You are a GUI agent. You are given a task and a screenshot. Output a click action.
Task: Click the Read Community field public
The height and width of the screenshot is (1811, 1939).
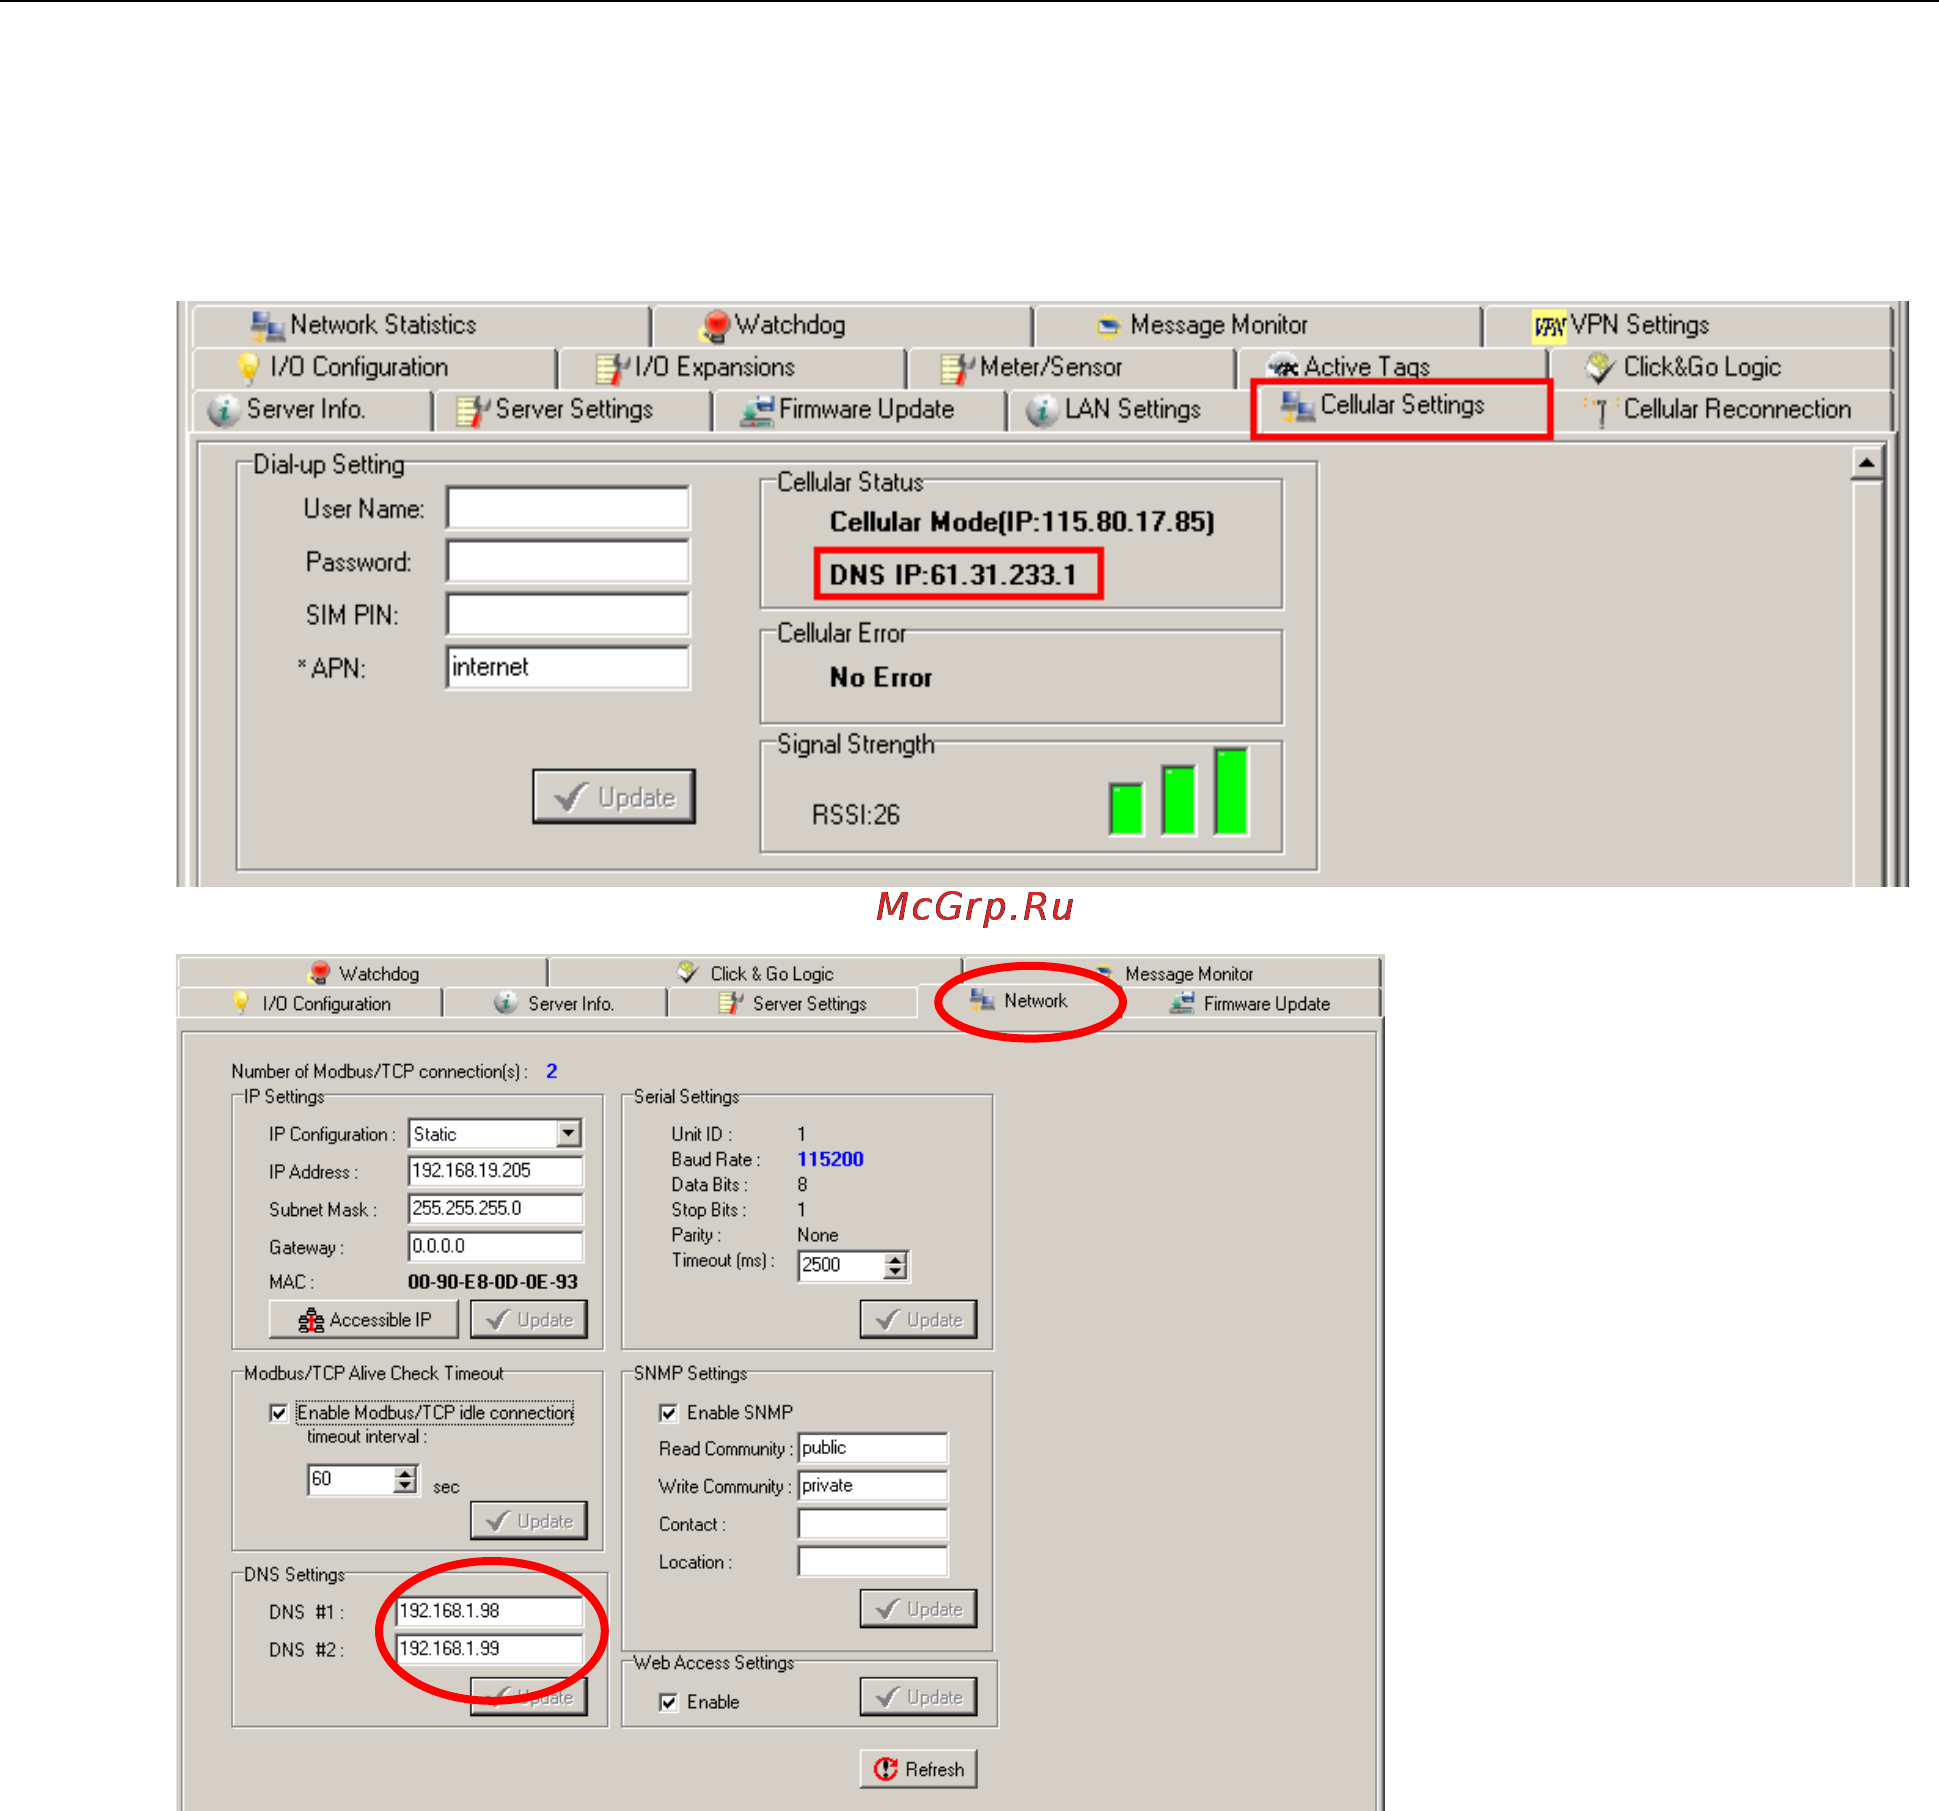872,1448
